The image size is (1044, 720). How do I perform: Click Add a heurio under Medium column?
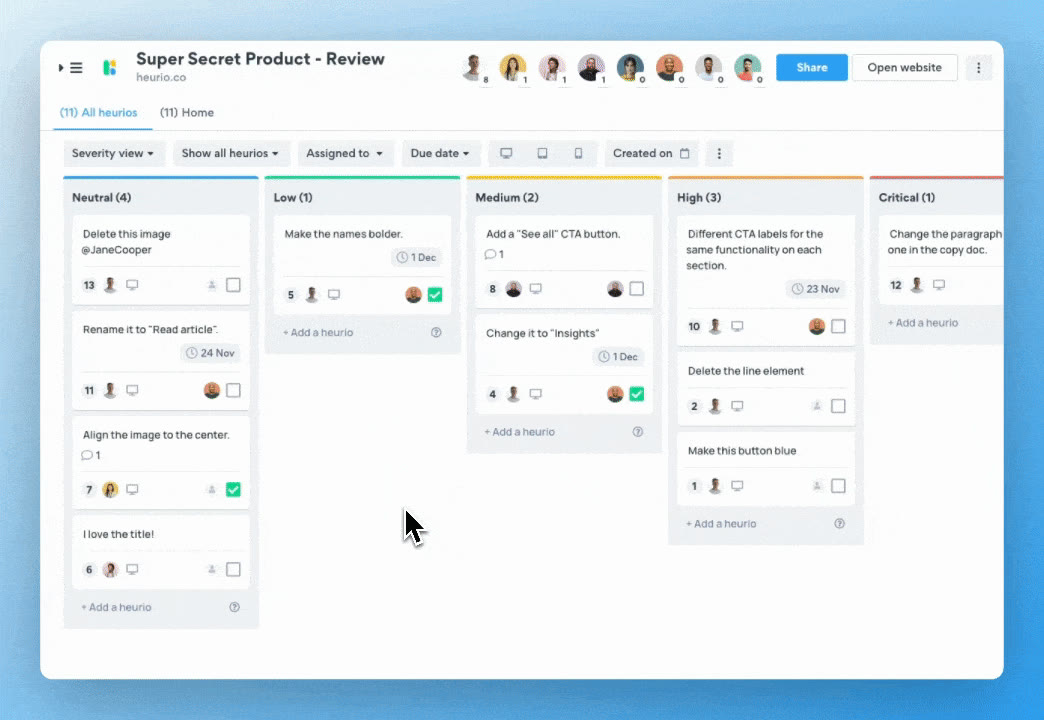(519, 432)
